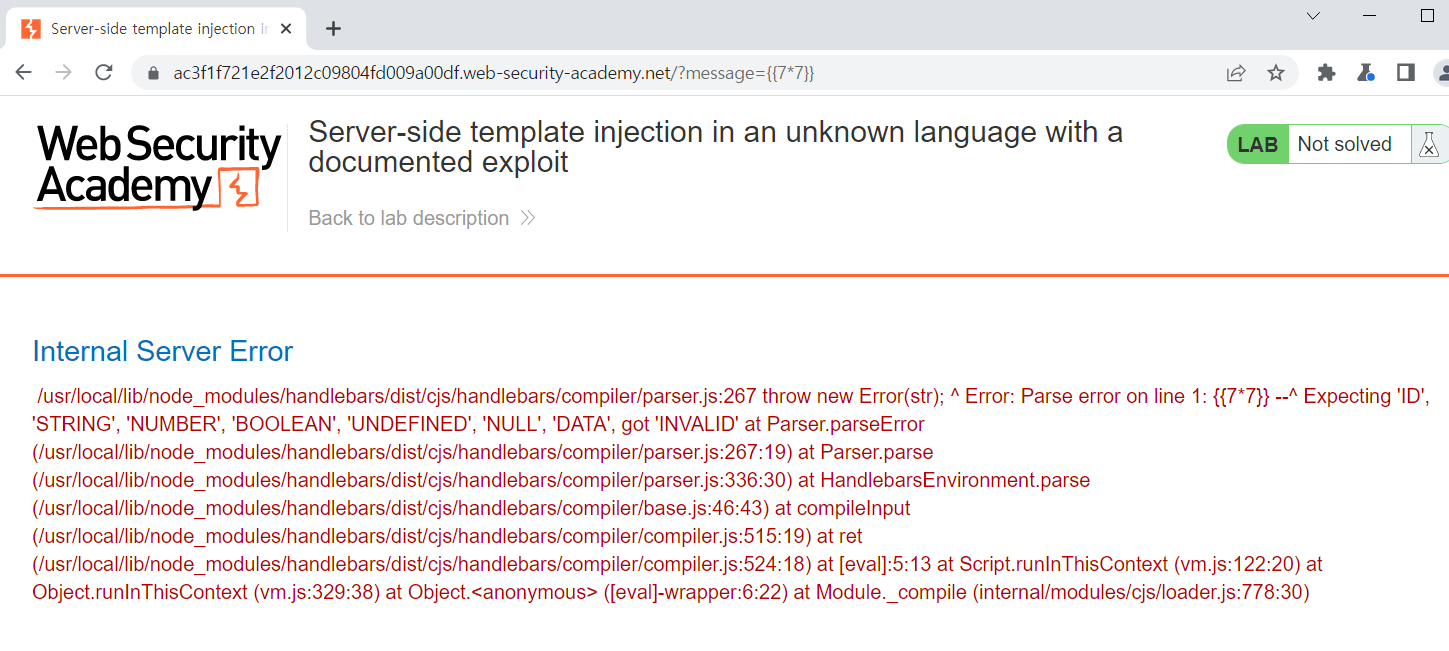Viewport: 1449px width, 651px height.
Task: View site info via padlock icon
Action: [153, 73]
